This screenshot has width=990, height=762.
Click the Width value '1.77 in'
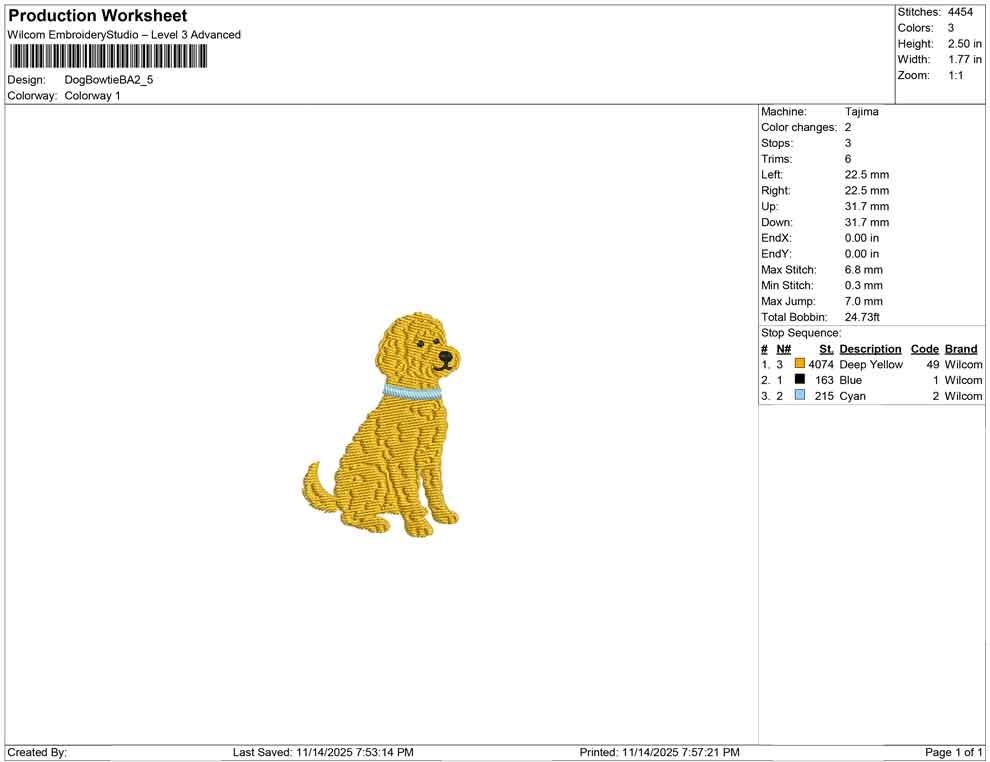tap(965, 59)
